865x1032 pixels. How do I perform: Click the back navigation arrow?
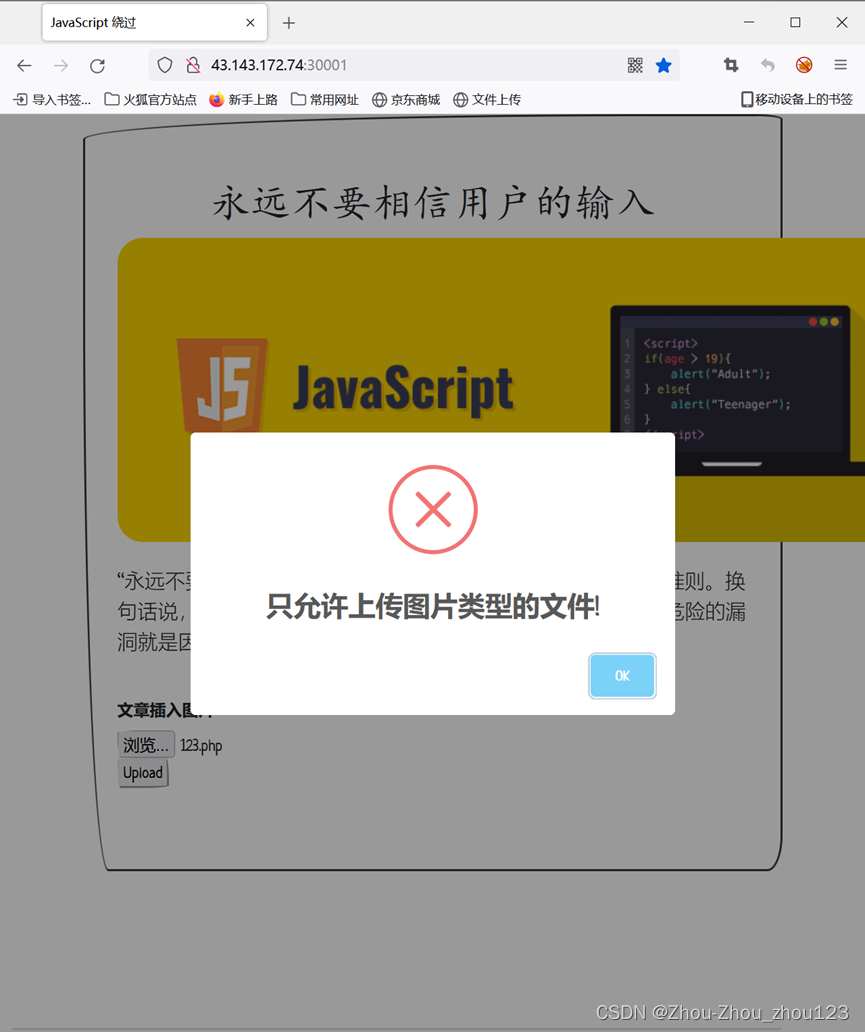click(x=24, y=65)
